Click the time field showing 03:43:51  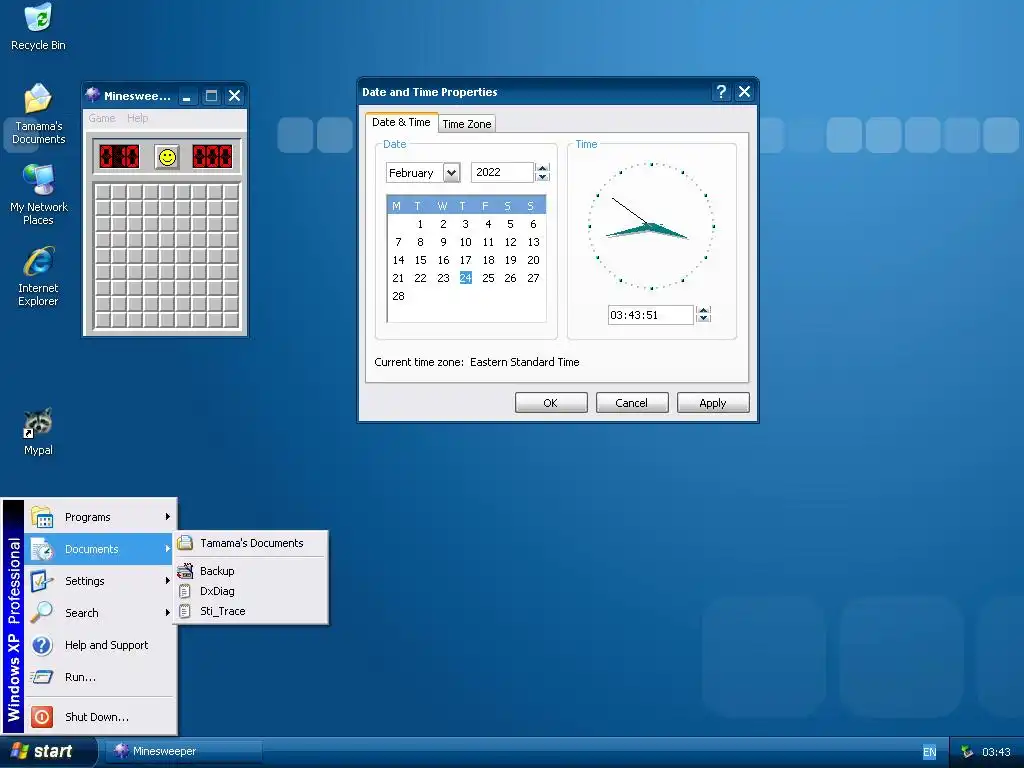coord(650,315)
